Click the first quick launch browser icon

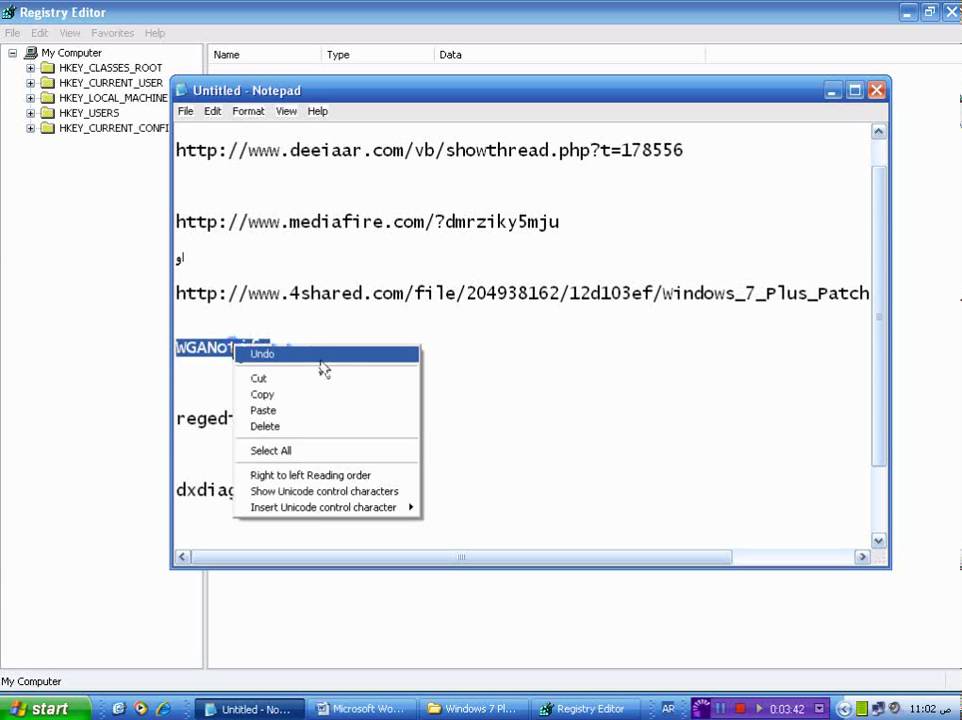click(119, 708)
